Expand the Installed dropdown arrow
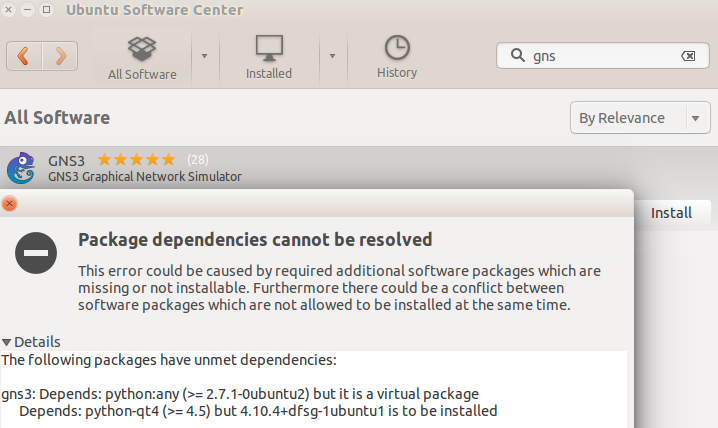This screenshot has height=428, width=718. (x=332, y=56)
